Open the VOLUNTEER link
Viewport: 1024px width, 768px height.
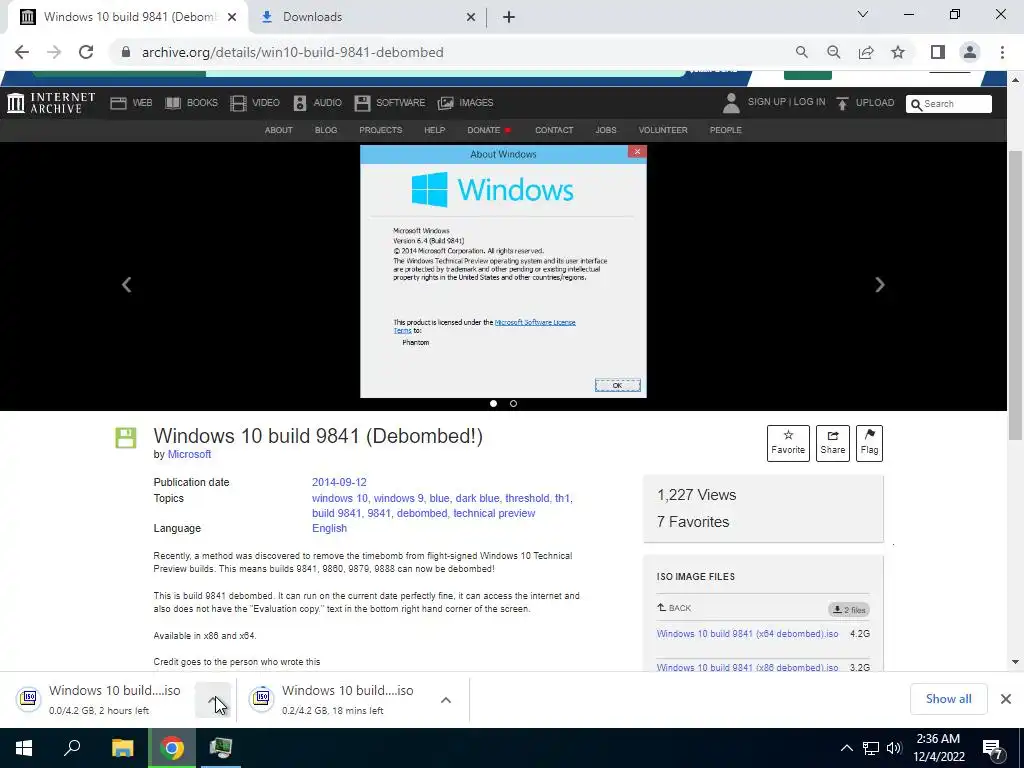663,130
